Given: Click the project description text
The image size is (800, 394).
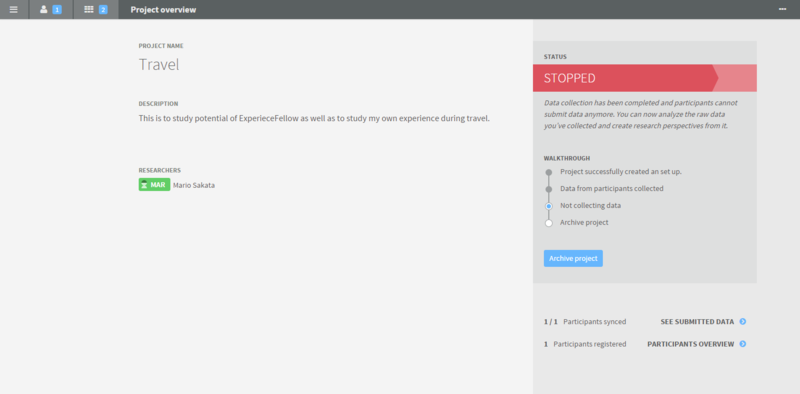Looking at the screenshot, I should [x=314, y=119].
